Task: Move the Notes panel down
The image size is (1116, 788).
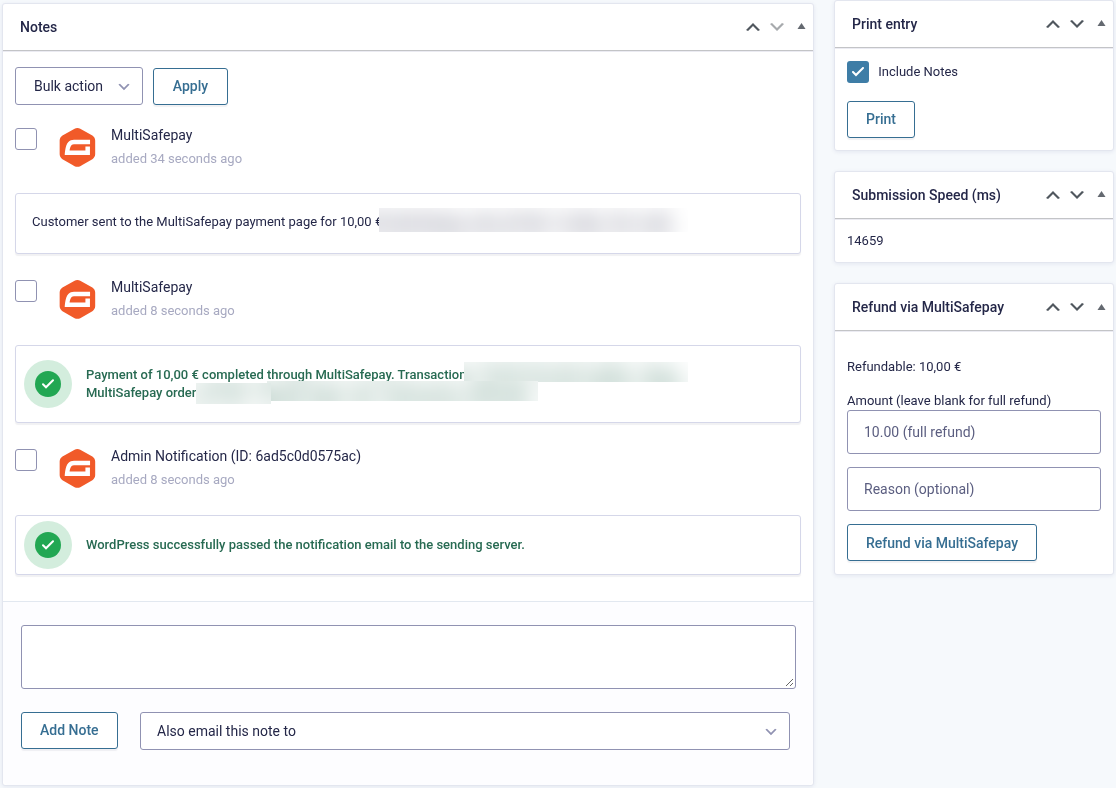Action: (777, 27)
